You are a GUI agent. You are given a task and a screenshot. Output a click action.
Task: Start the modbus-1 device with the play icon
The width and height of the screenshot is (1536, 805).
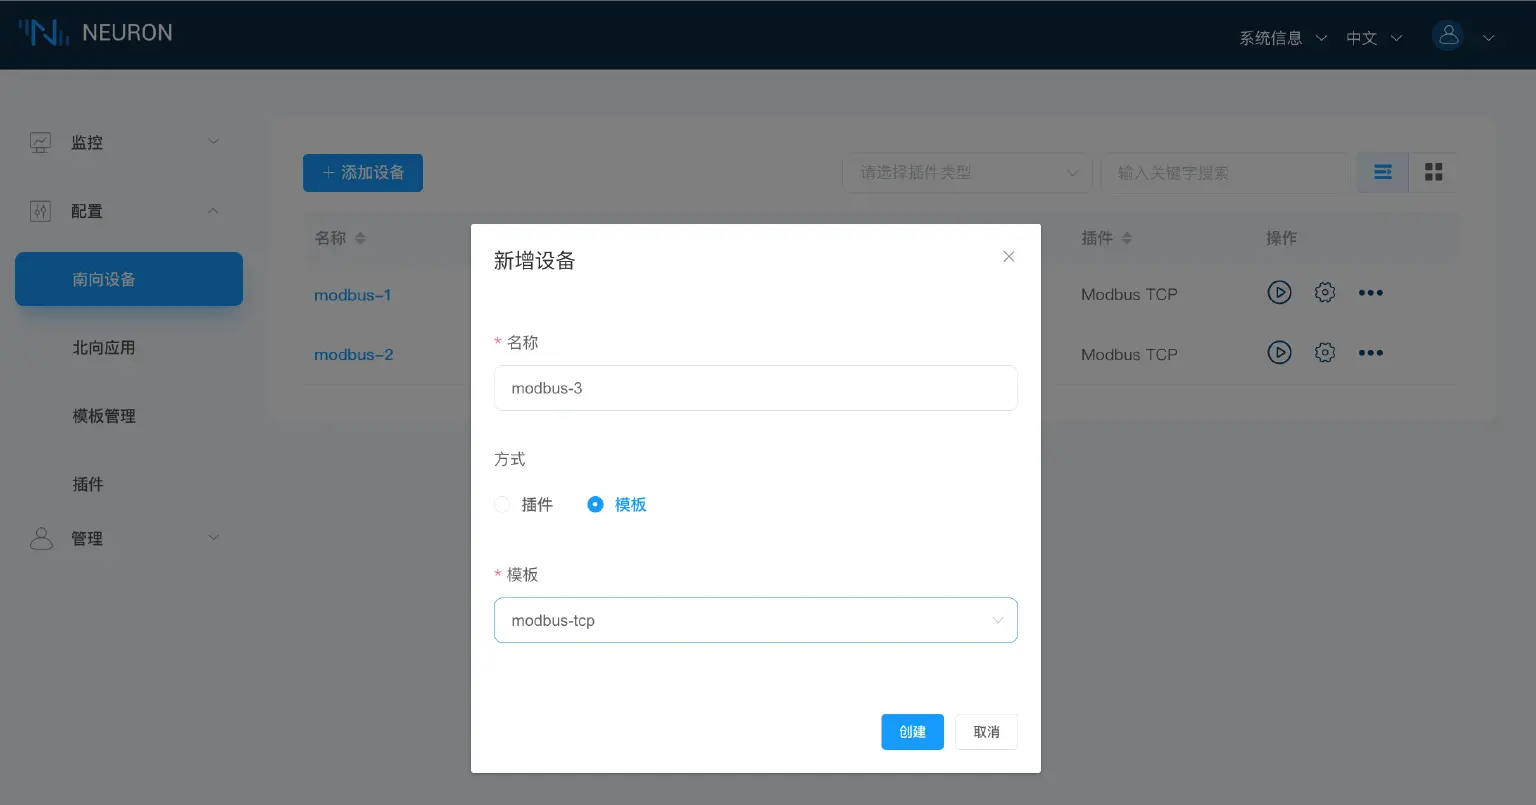click(1280, 292)
